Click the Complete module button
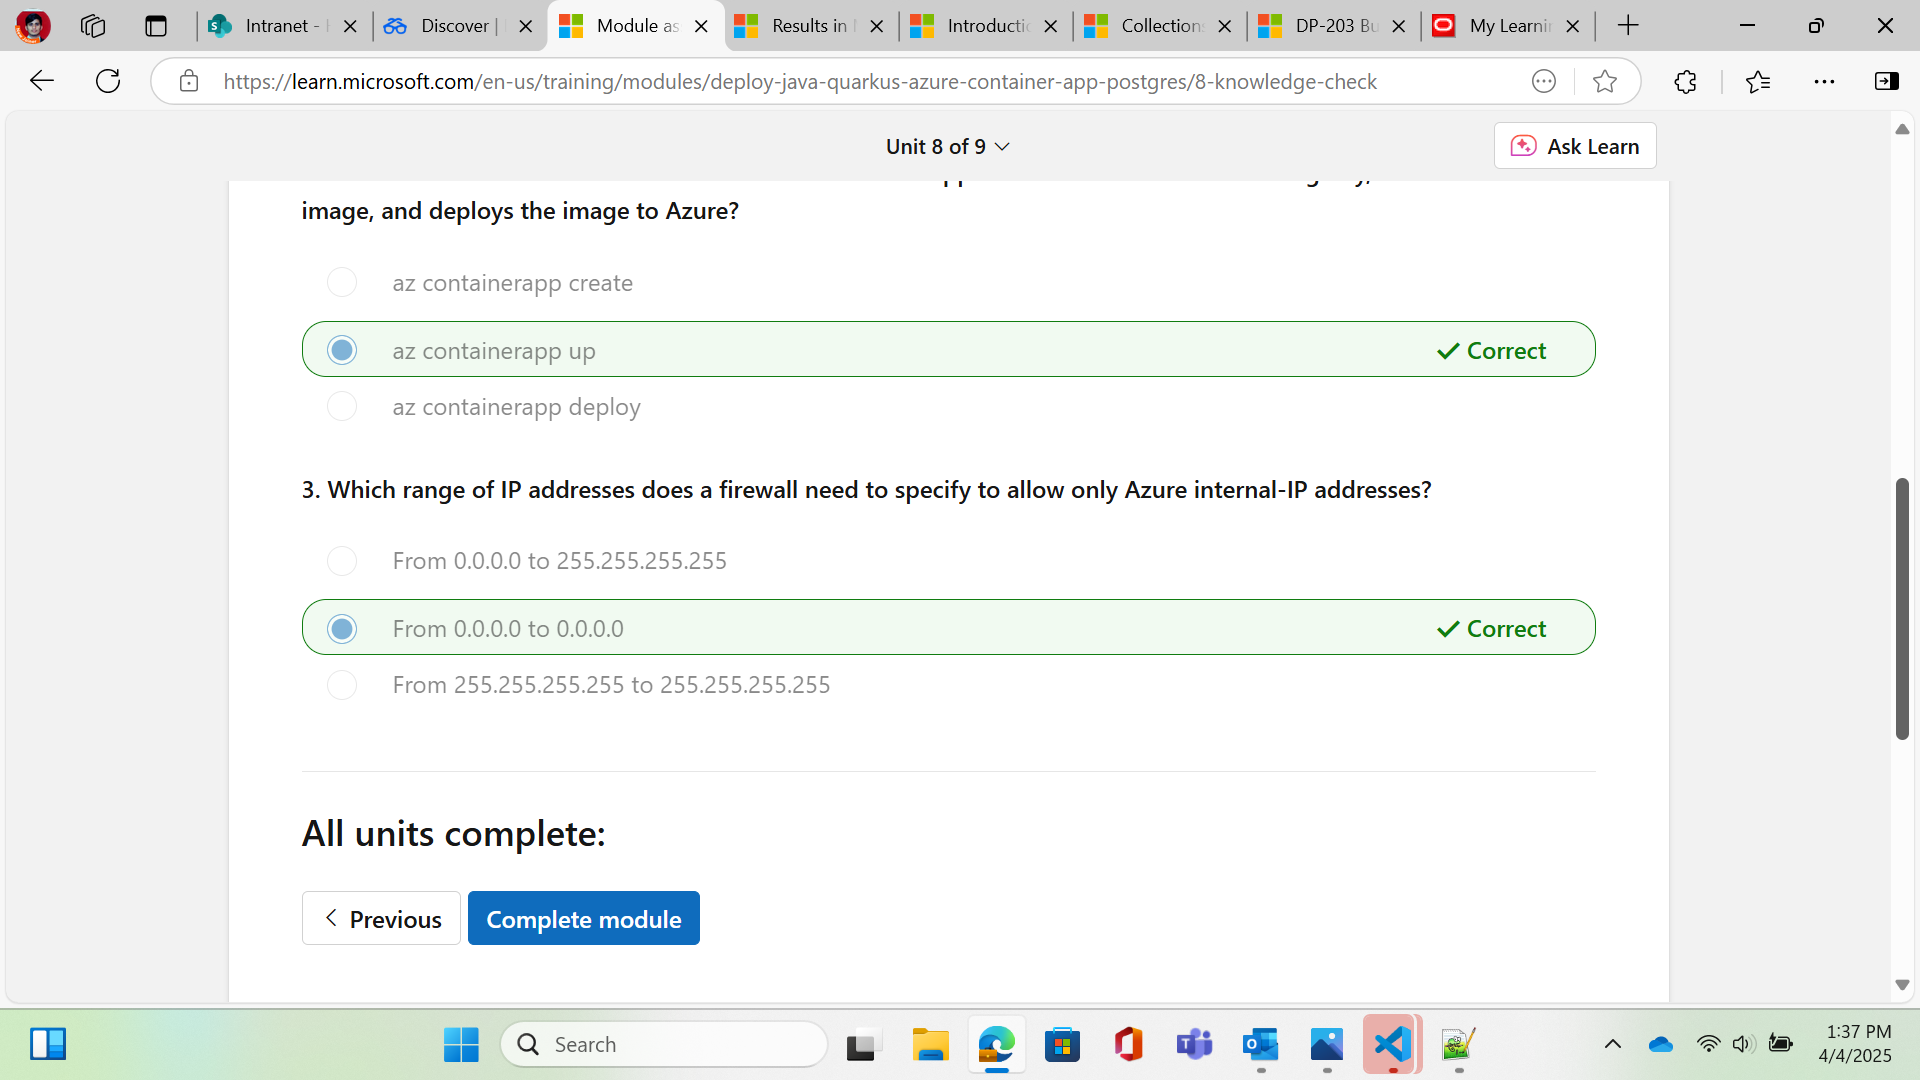 point(583,918)
